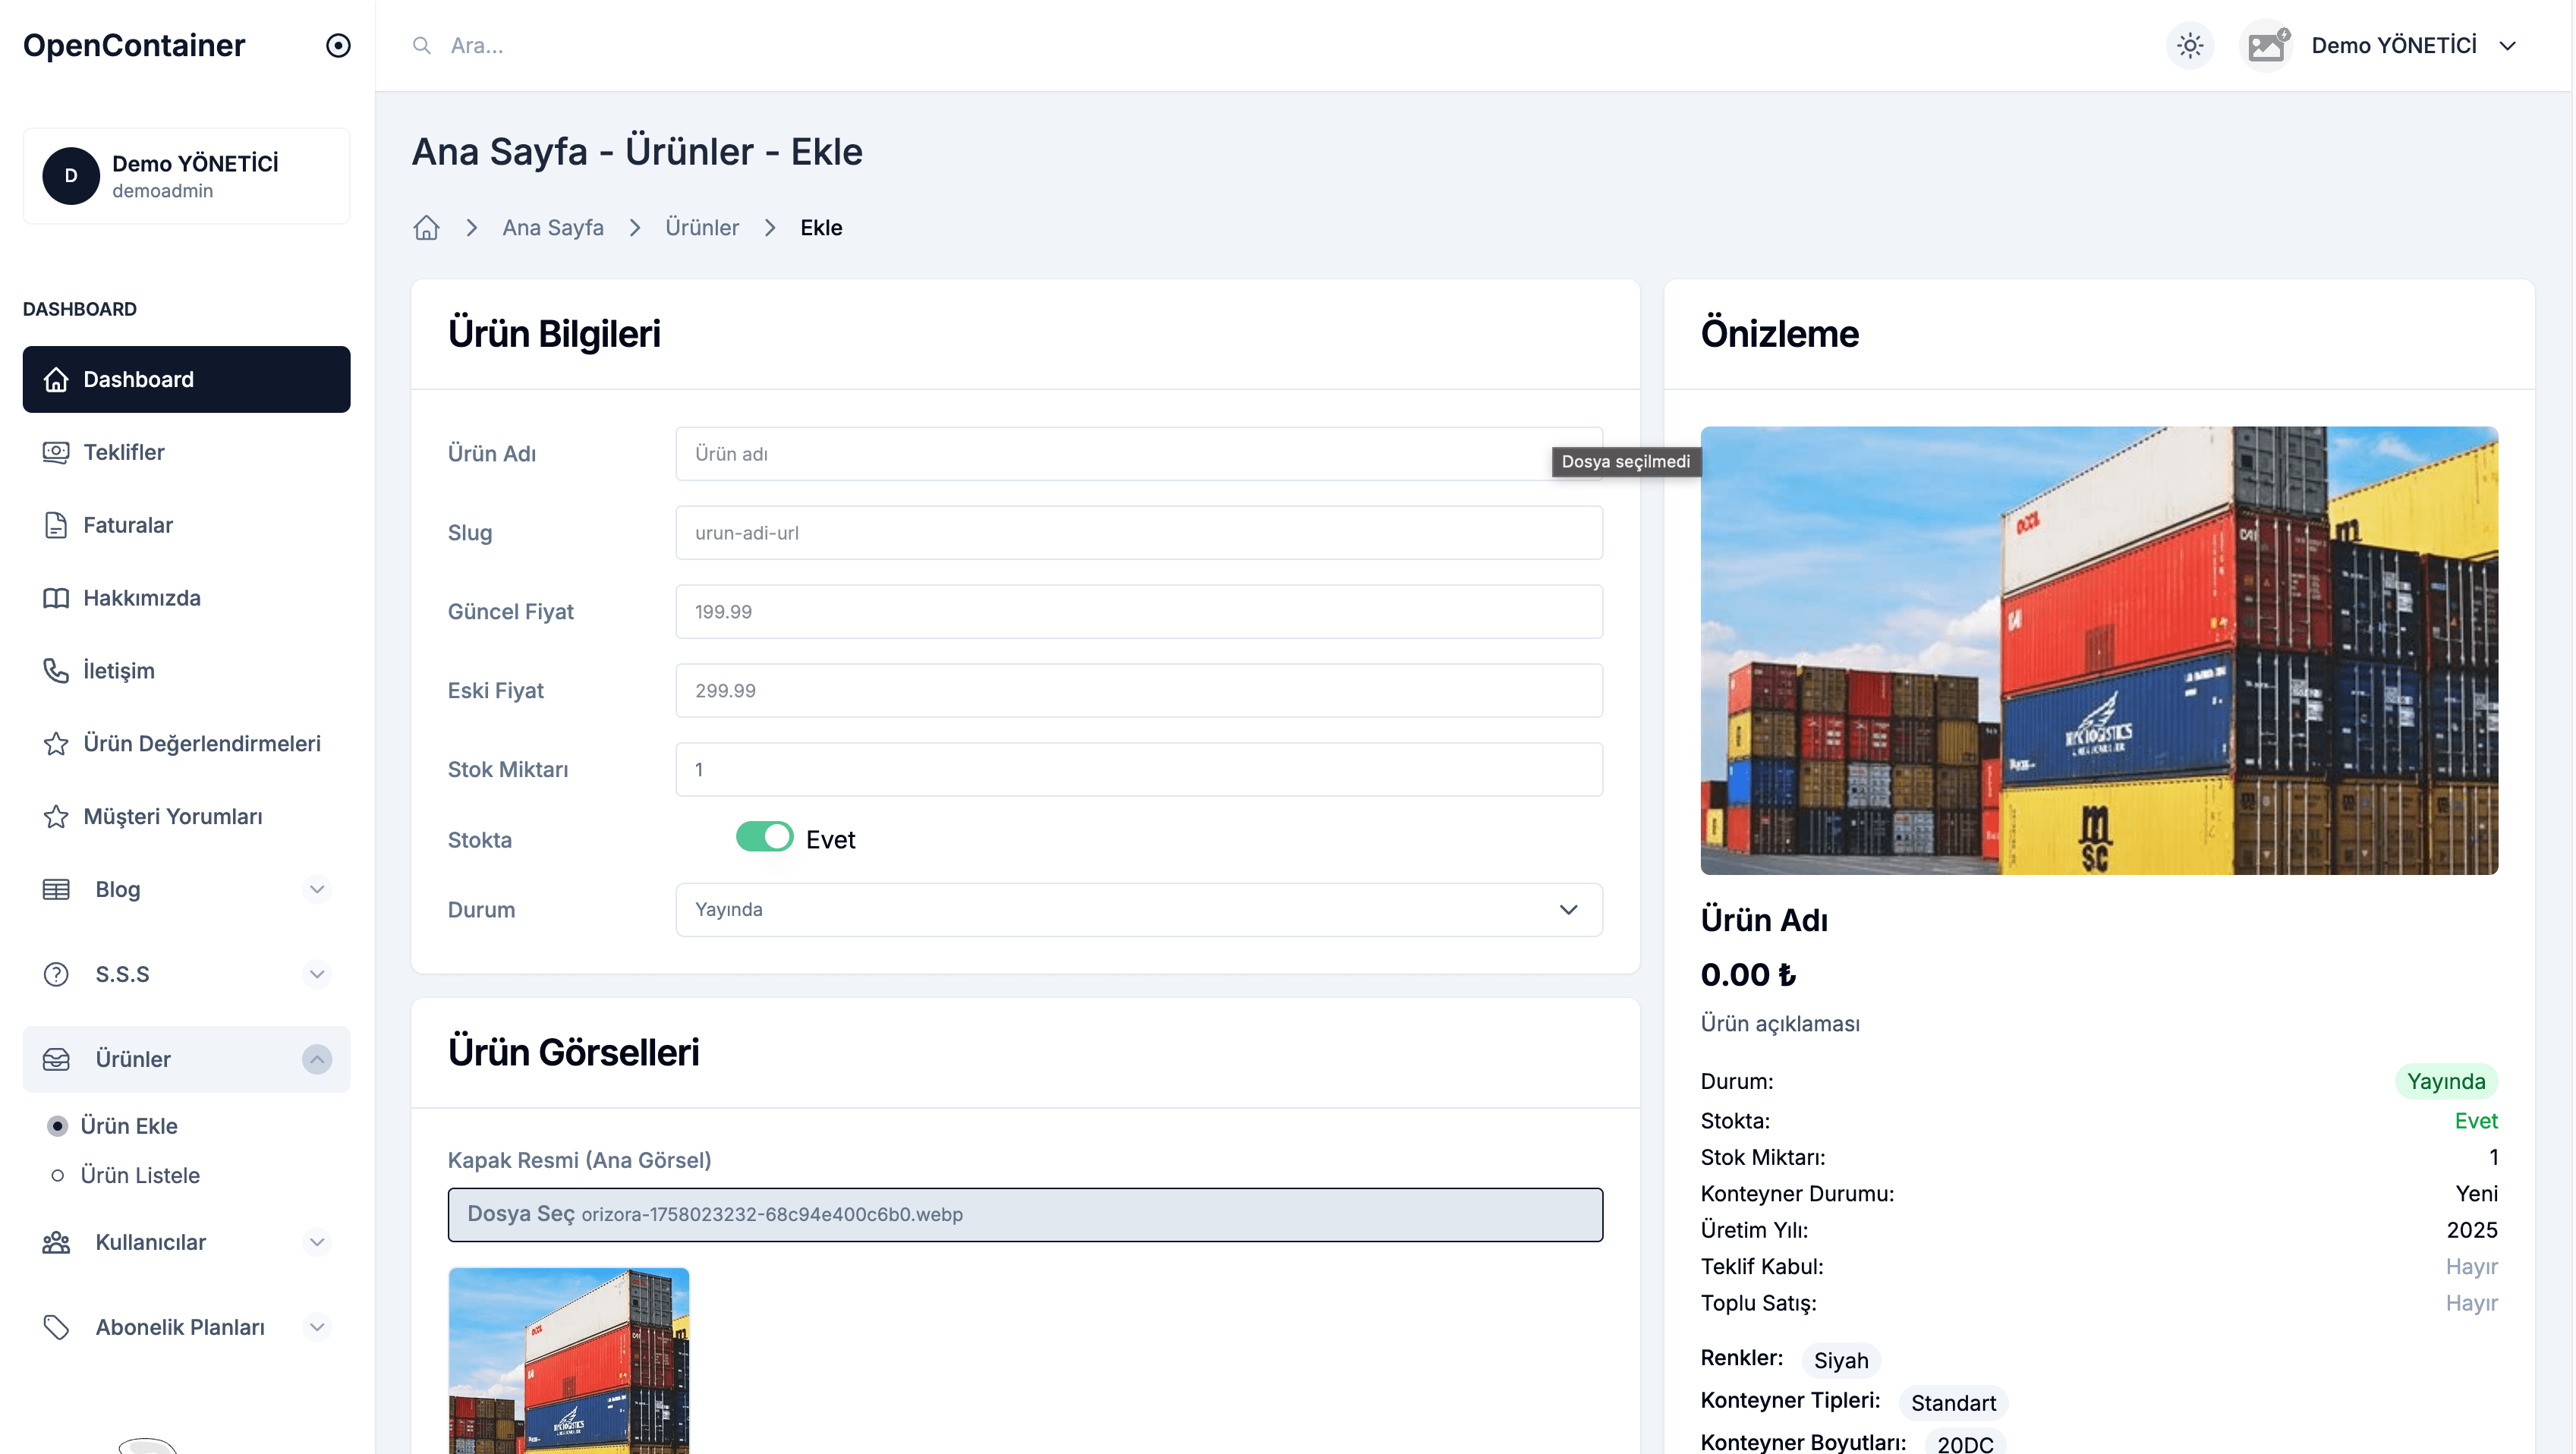Open Ürün Değerlendirmeleri star item
Image resolution: width=2576 pixels, height=1454 pixels.
201,744
